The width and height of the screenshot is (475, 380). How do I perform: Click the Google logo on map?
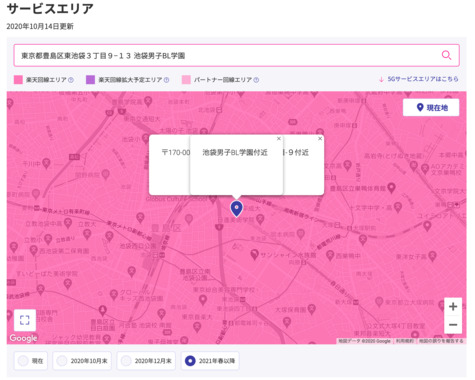click(x=23, y=338)
